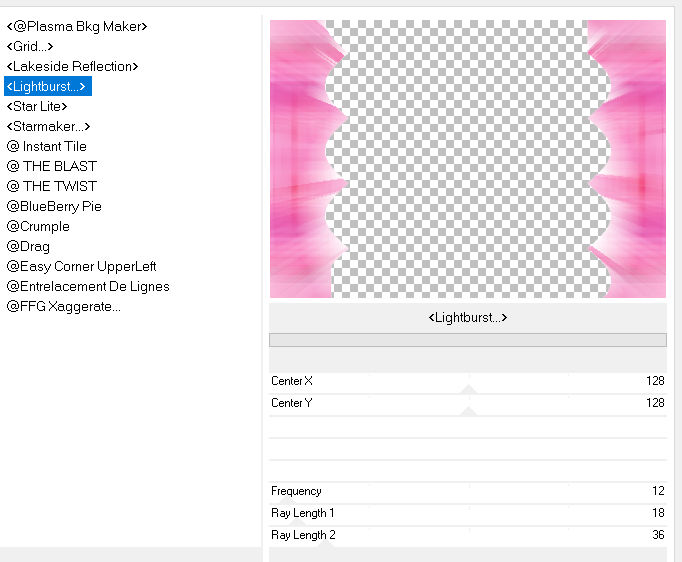Select @ Instant Tile in filter list

click(47, 146)
